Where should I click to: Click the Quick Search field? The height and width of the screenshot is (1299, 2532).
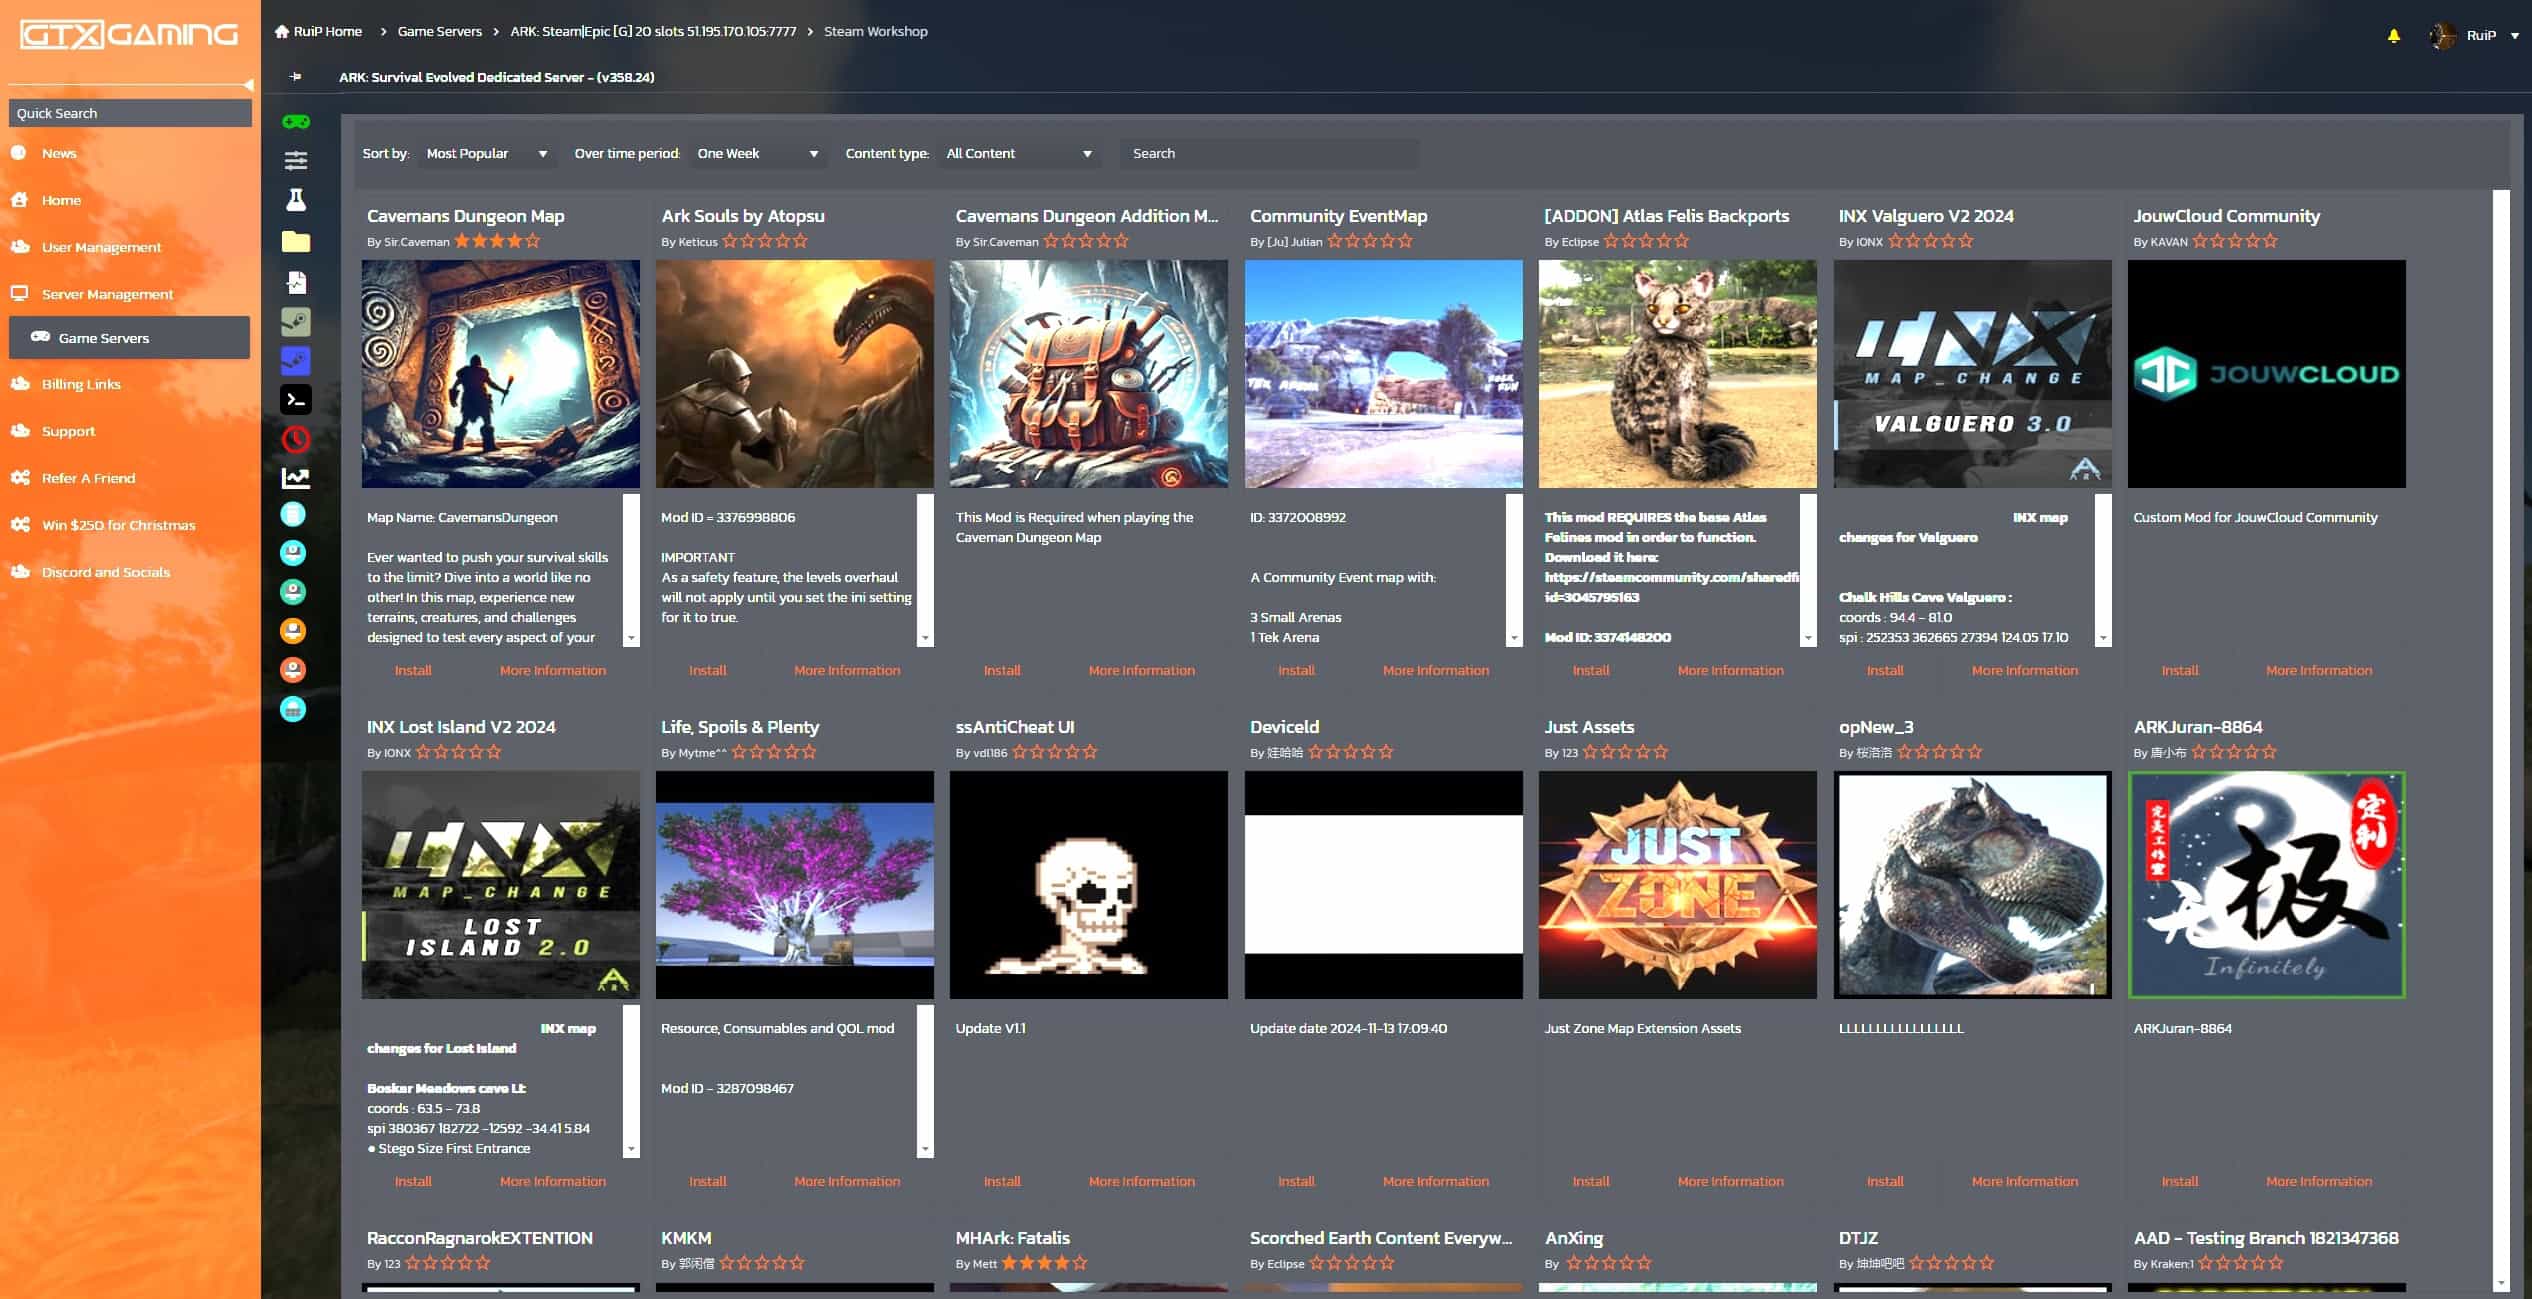pyautogui.click(x=130, y=113)
